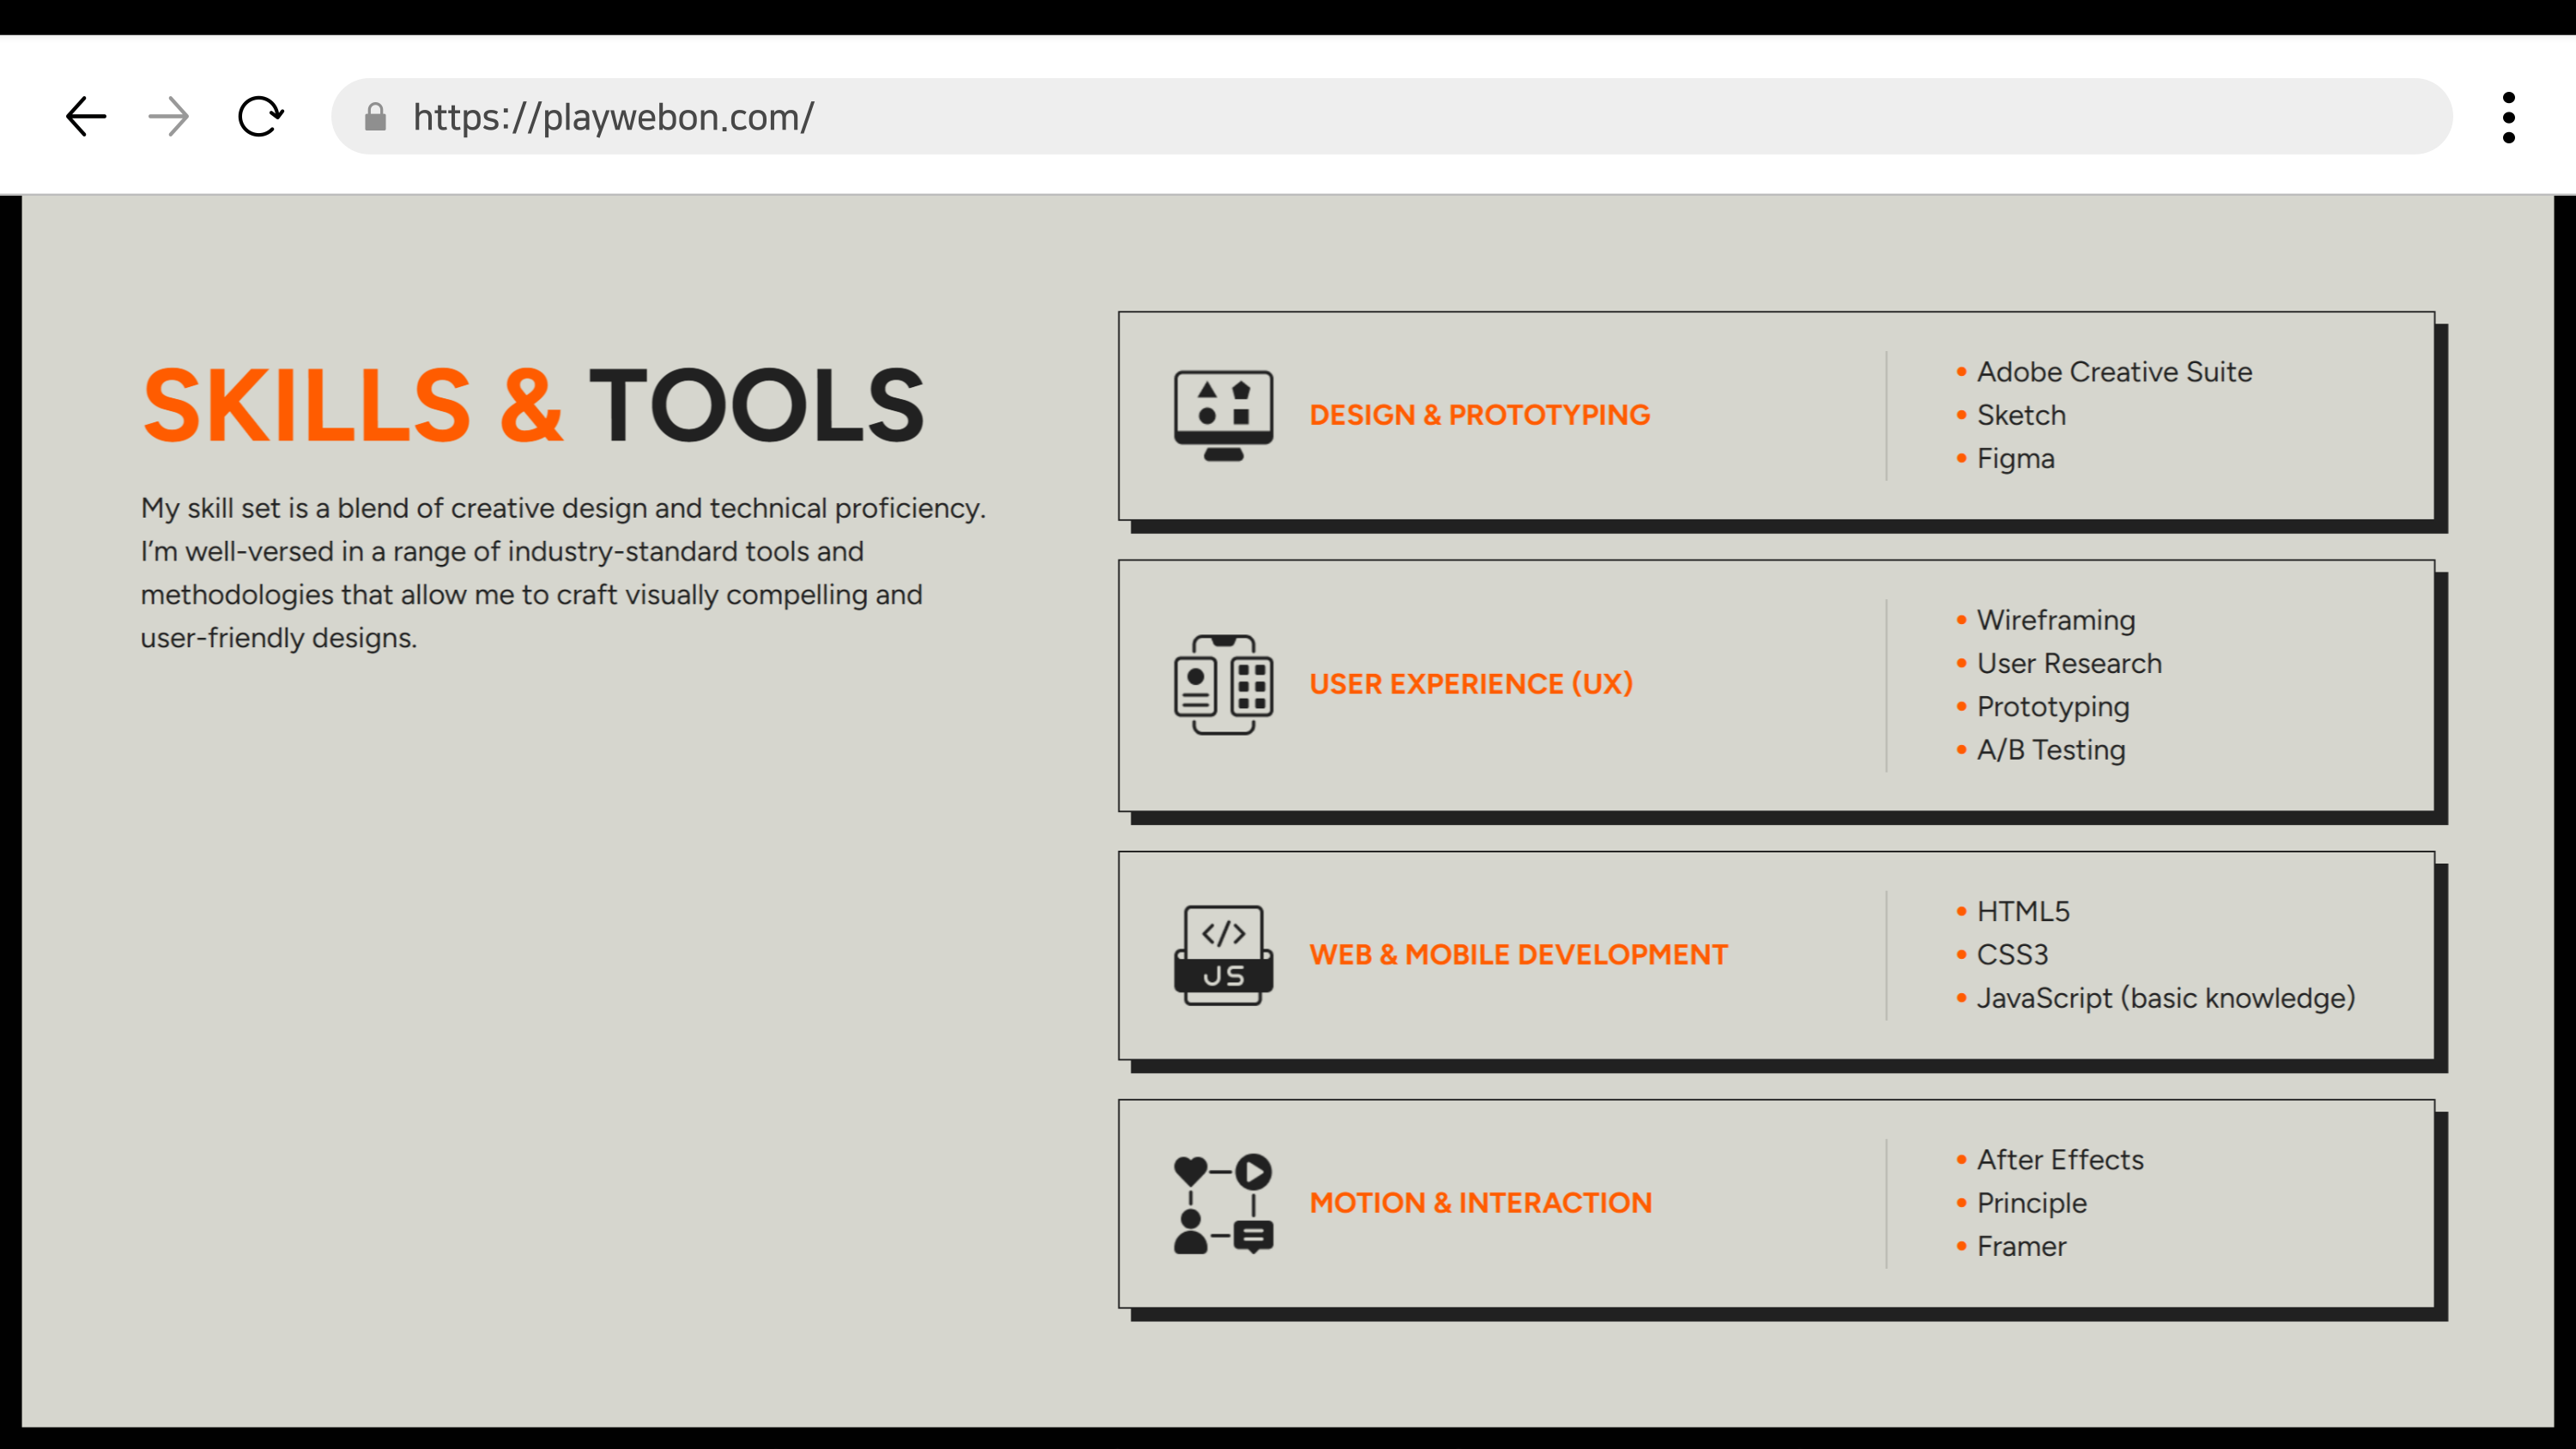
Task: Reload the page with refresh icon
Action: (x=260, y=117)
